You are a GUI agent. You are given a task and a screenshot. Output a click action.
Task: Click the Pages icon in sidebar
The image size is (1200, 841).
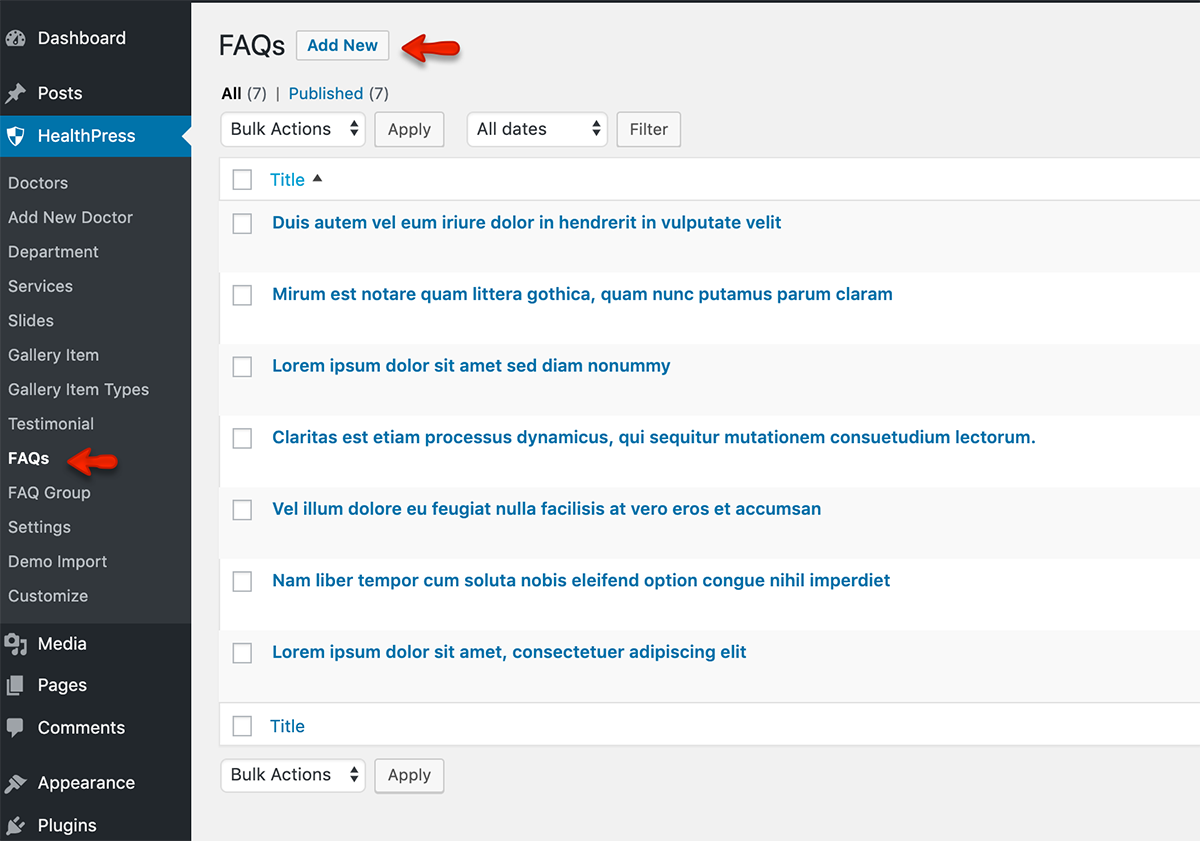15,686
